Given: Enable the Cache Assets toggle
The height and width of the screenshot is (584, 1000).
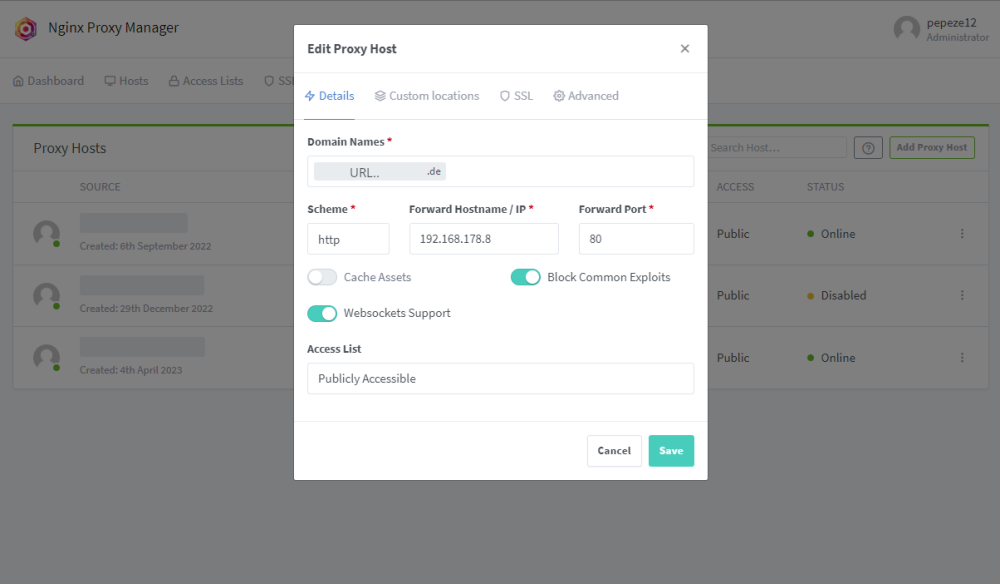Looking at the screenshot, I should (322, 277).
